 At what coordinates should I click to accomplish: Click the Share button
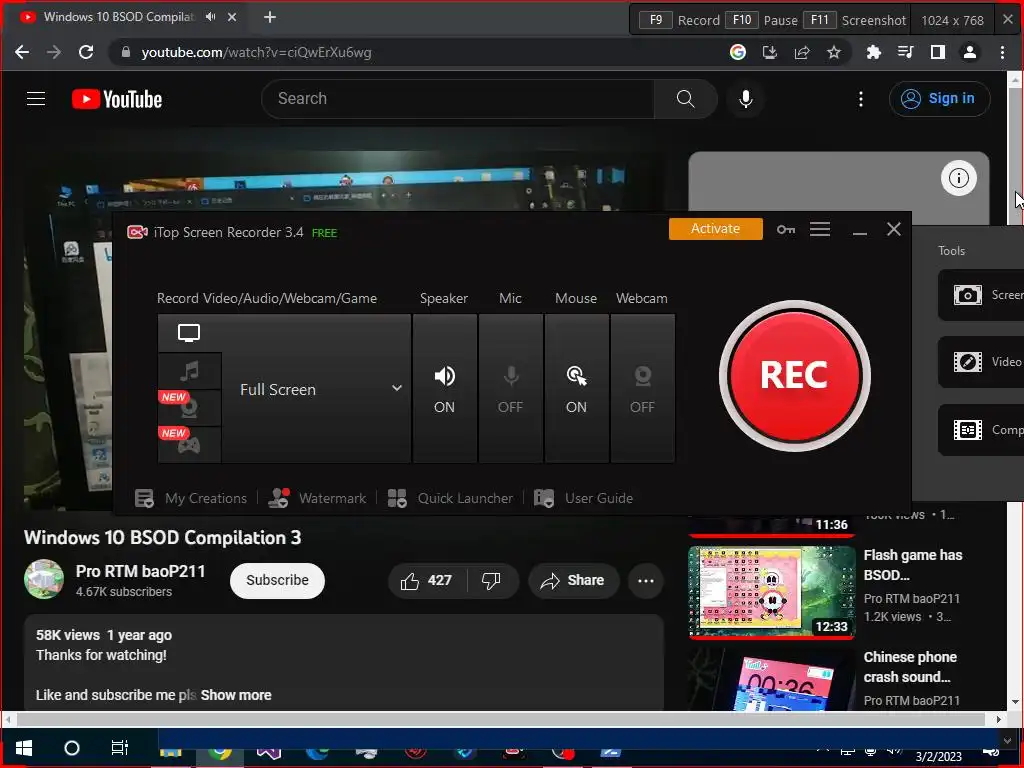573,581
